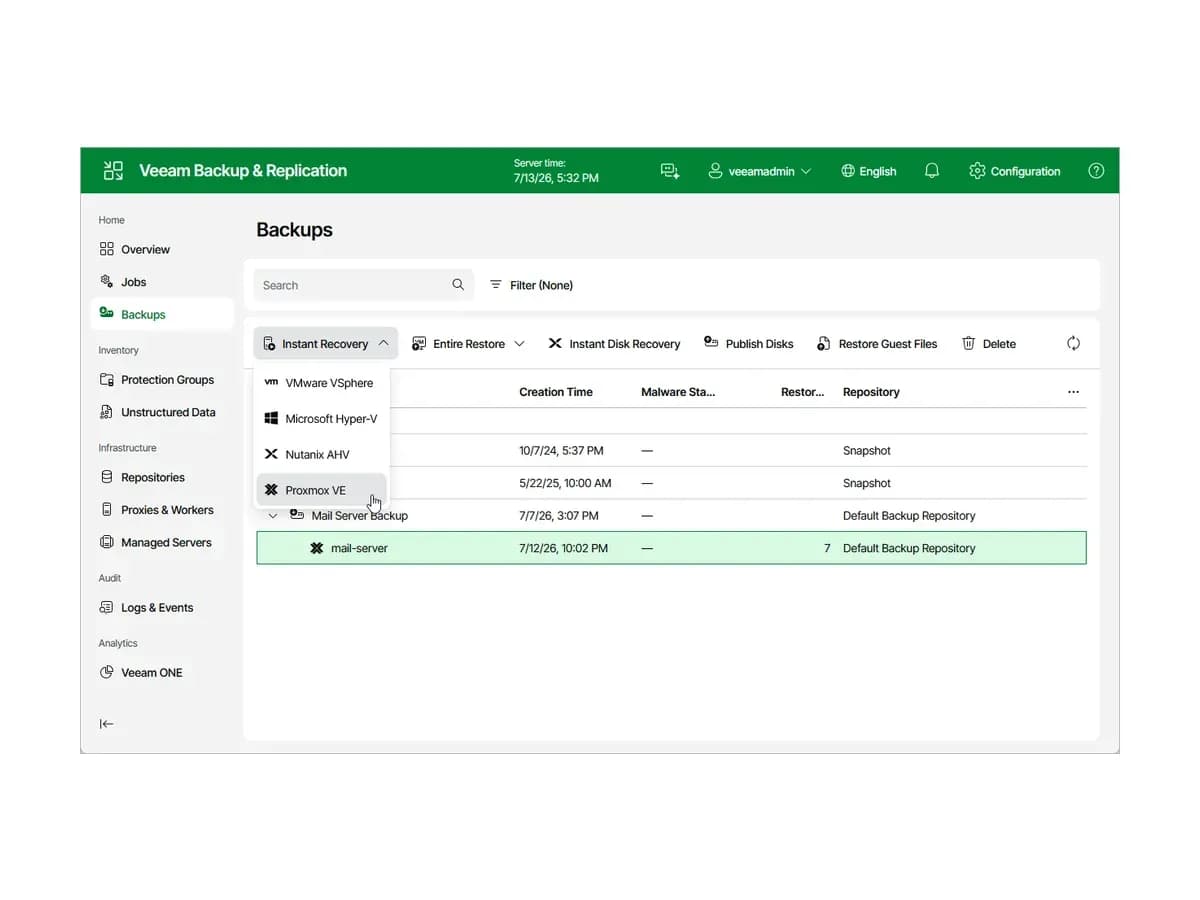Open the Filter (None) menu
The height and width of the screenshot is (900, 1200).
[x=531, y=285]
